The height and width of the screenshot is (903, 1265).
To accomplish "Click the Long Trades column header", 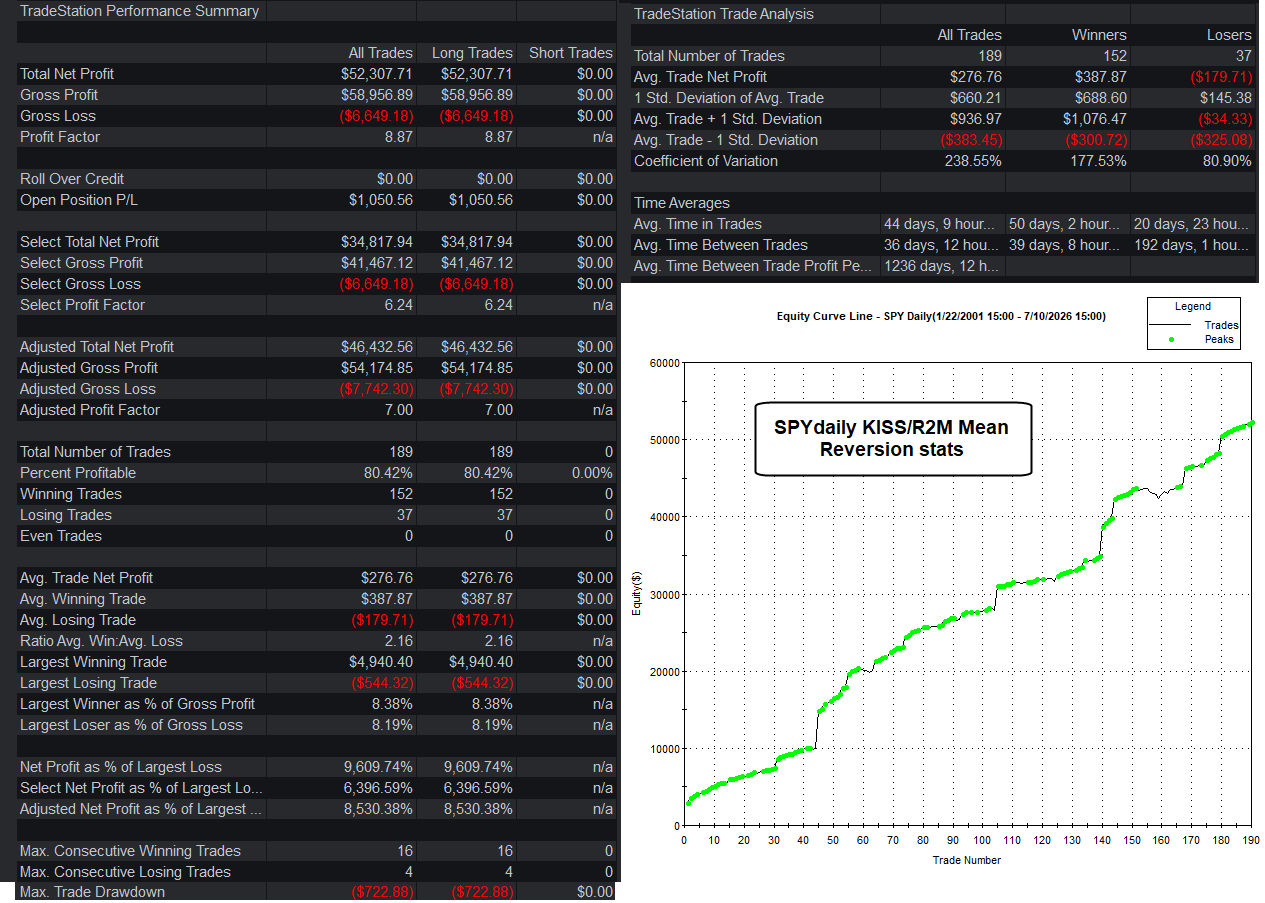I will click(472, 53).
